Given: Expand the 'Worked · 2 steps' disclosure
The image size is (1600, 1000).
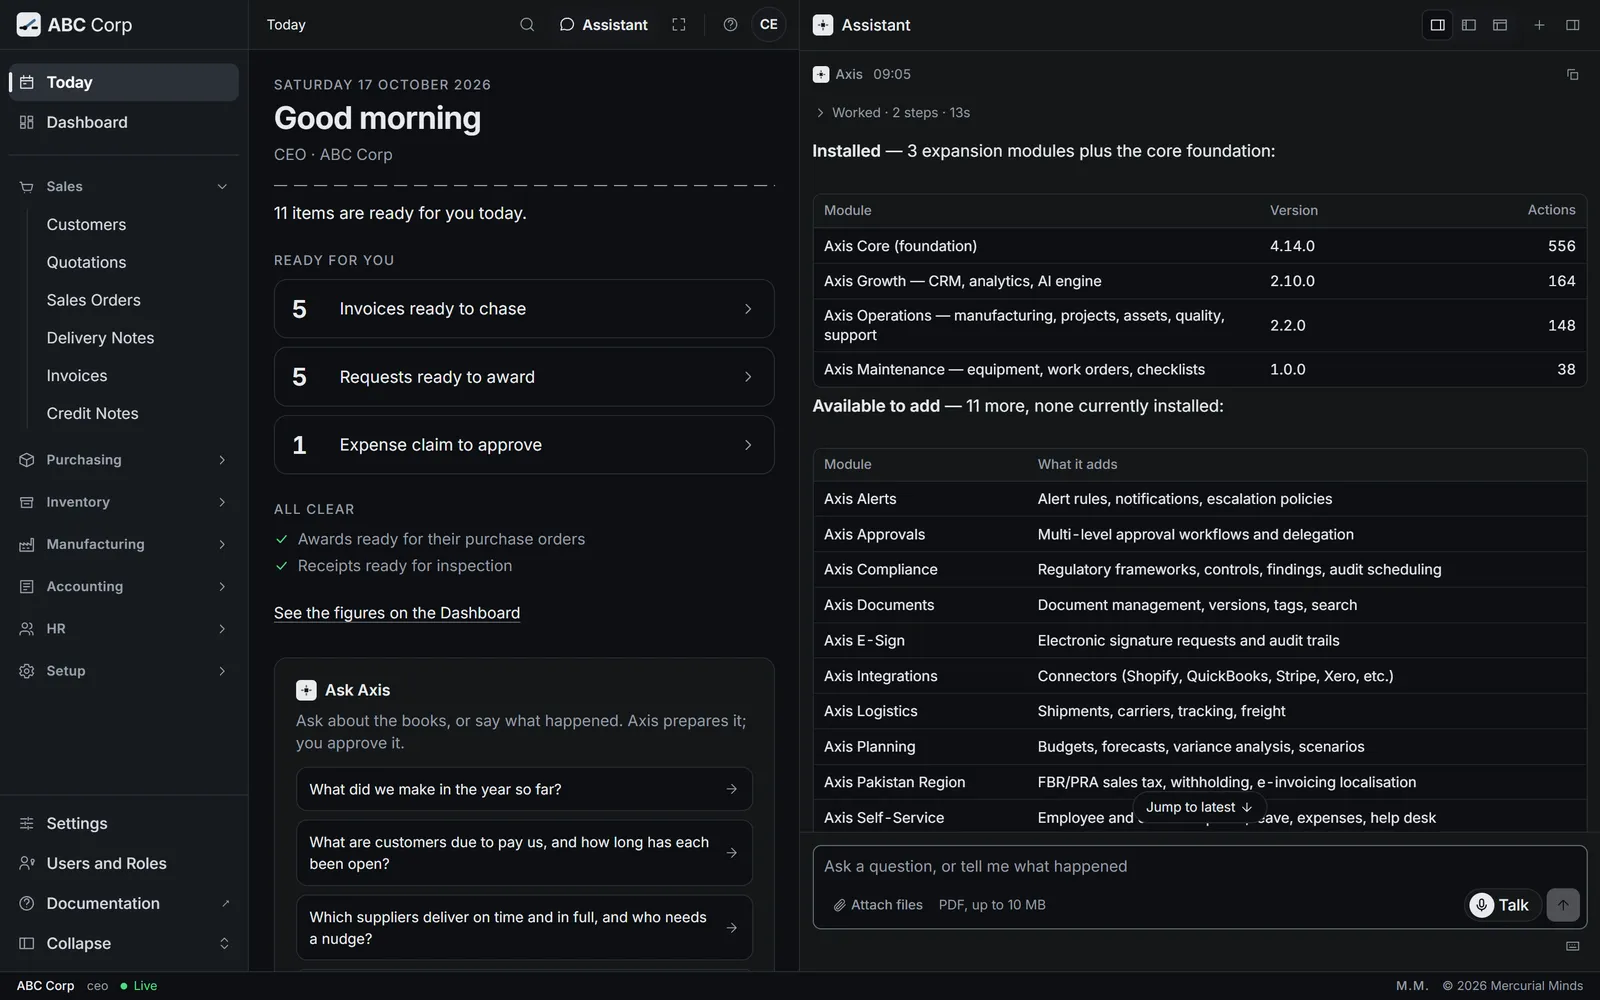Looking at the screenshot, I should [892, 113].
